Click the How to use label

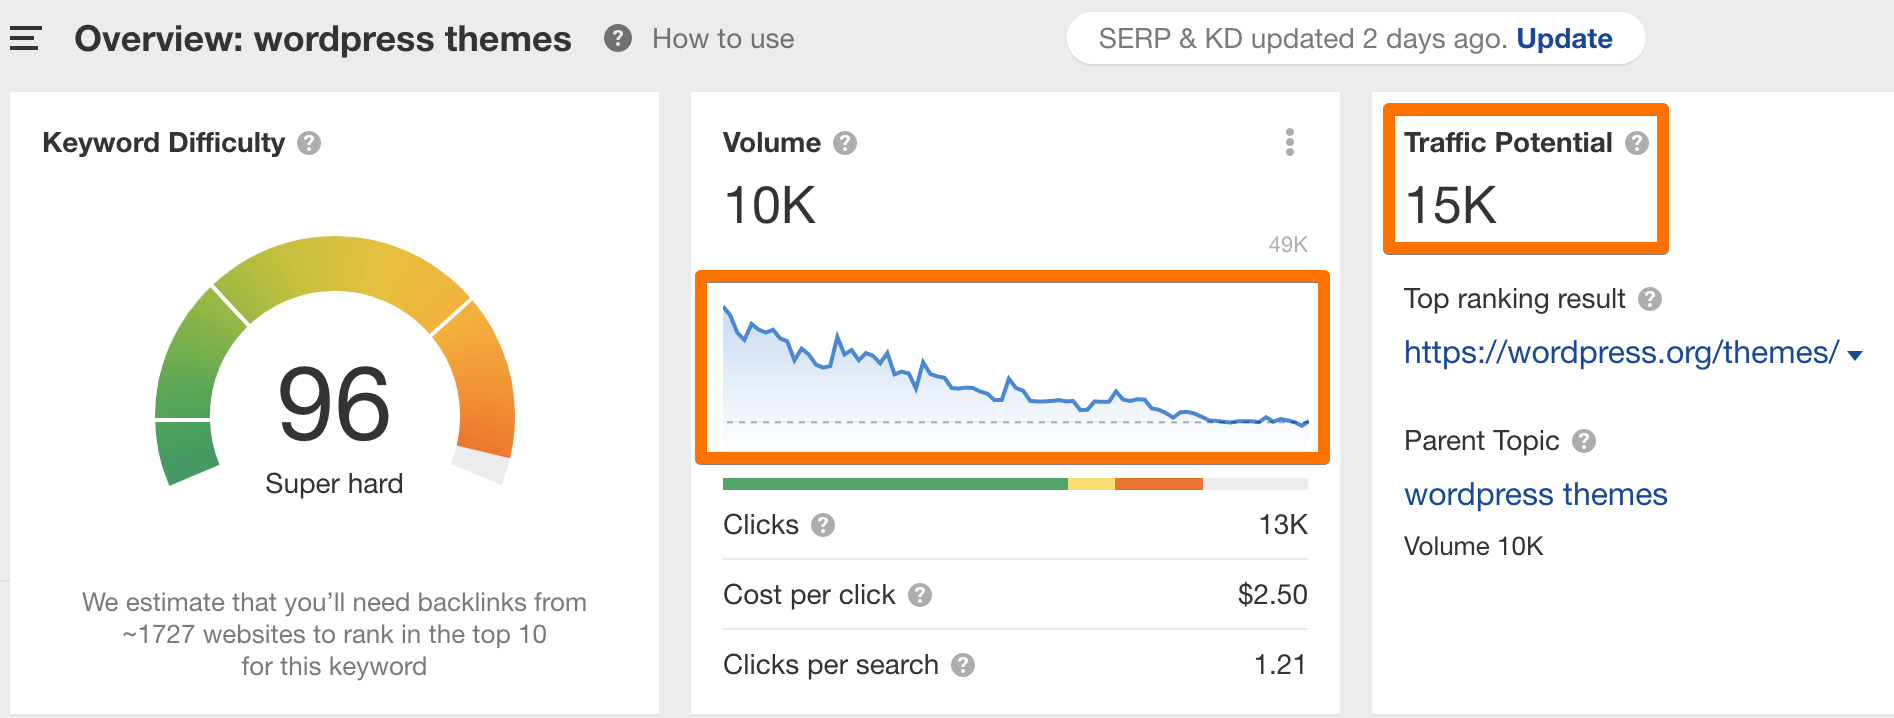[722, 38]
